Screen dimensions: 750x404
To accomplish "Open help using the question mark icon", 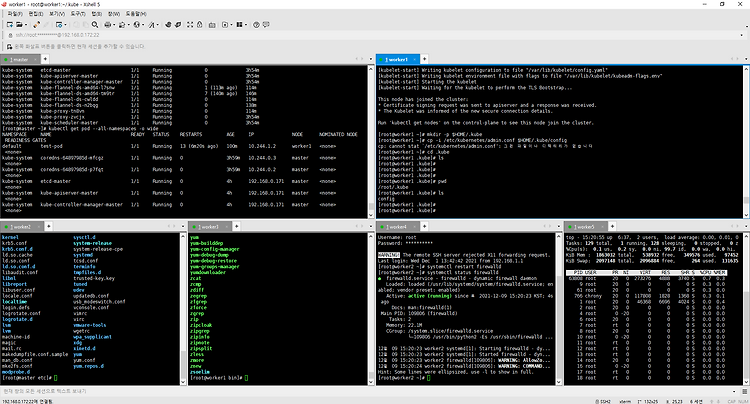I will pos(256,24).
